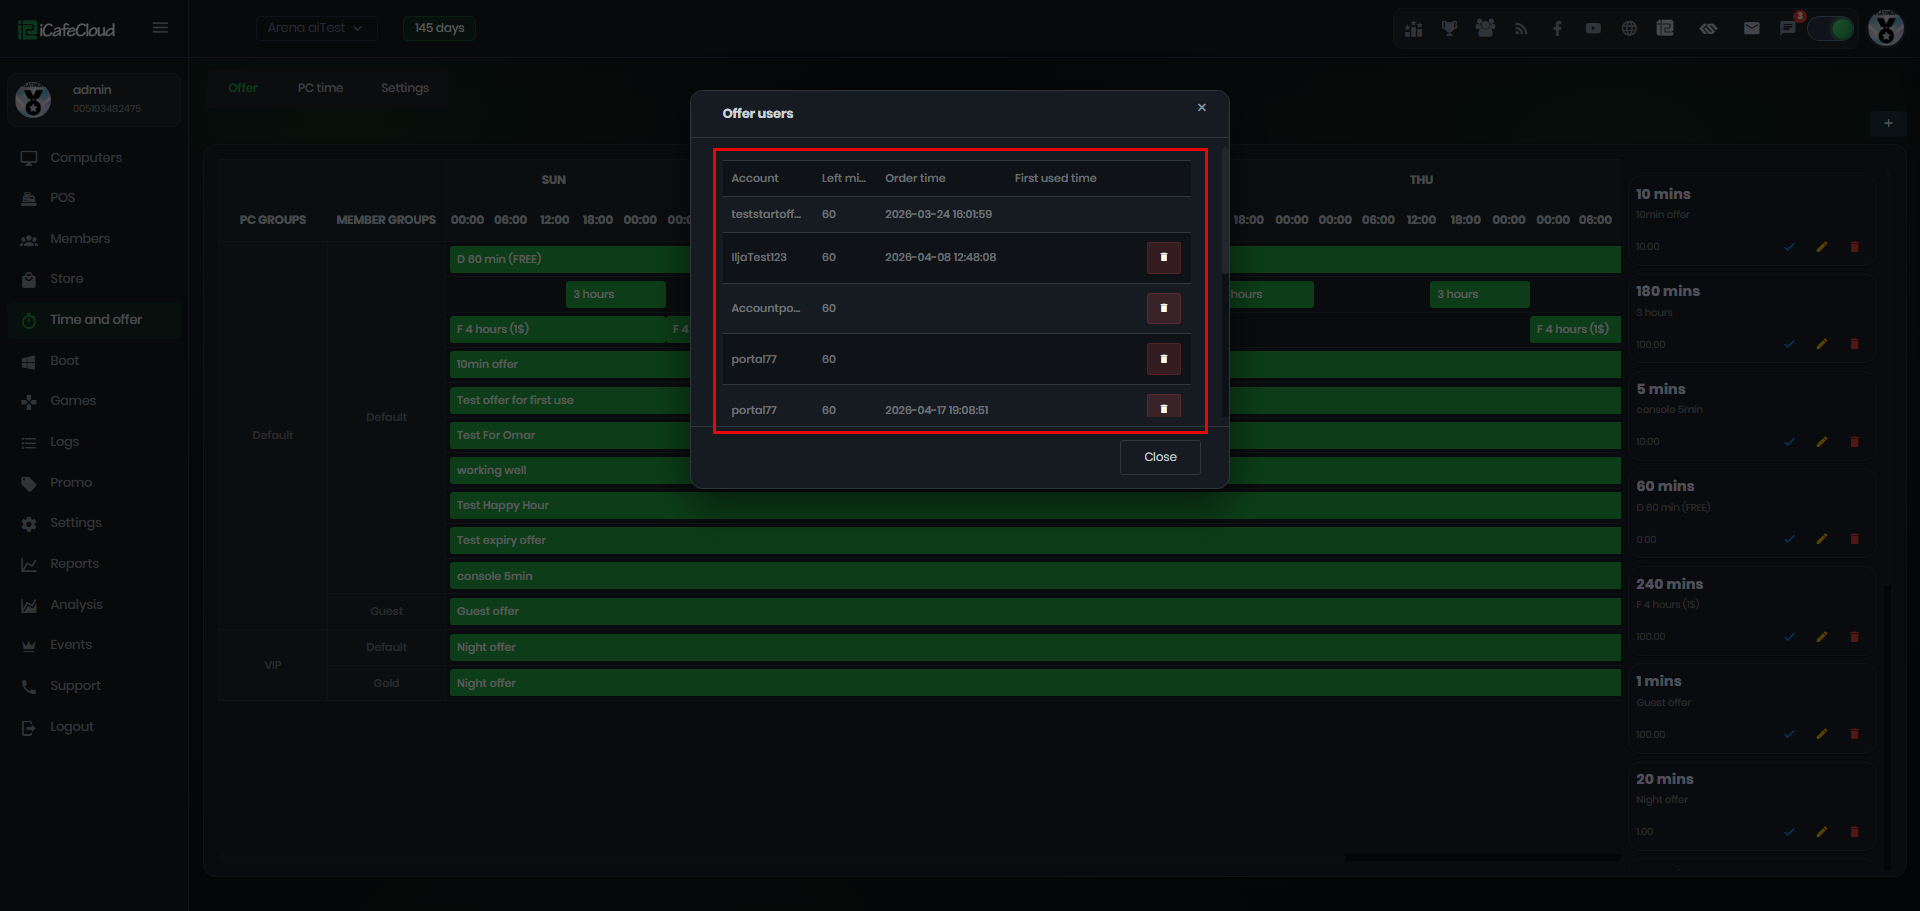Edit the 10 mins offer pencil icon
The height and width of the screenshot is (911, 1920).
(x=1822, y=247)
